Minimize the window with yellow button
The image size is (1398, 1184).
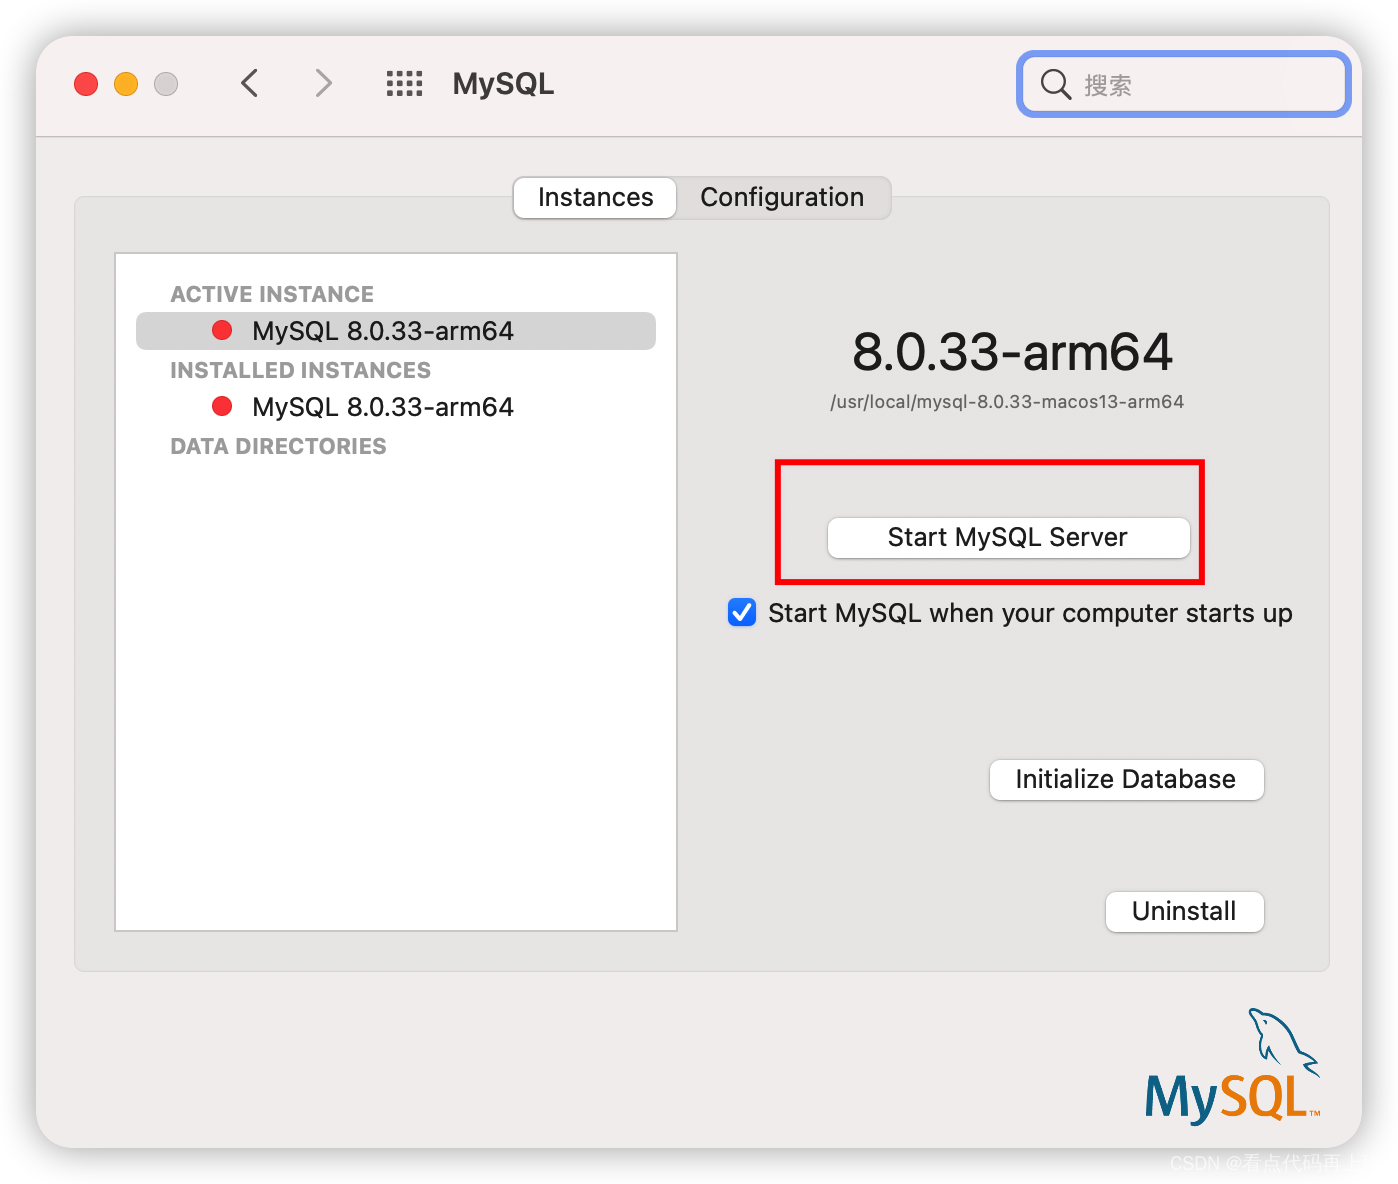[126, 84]
